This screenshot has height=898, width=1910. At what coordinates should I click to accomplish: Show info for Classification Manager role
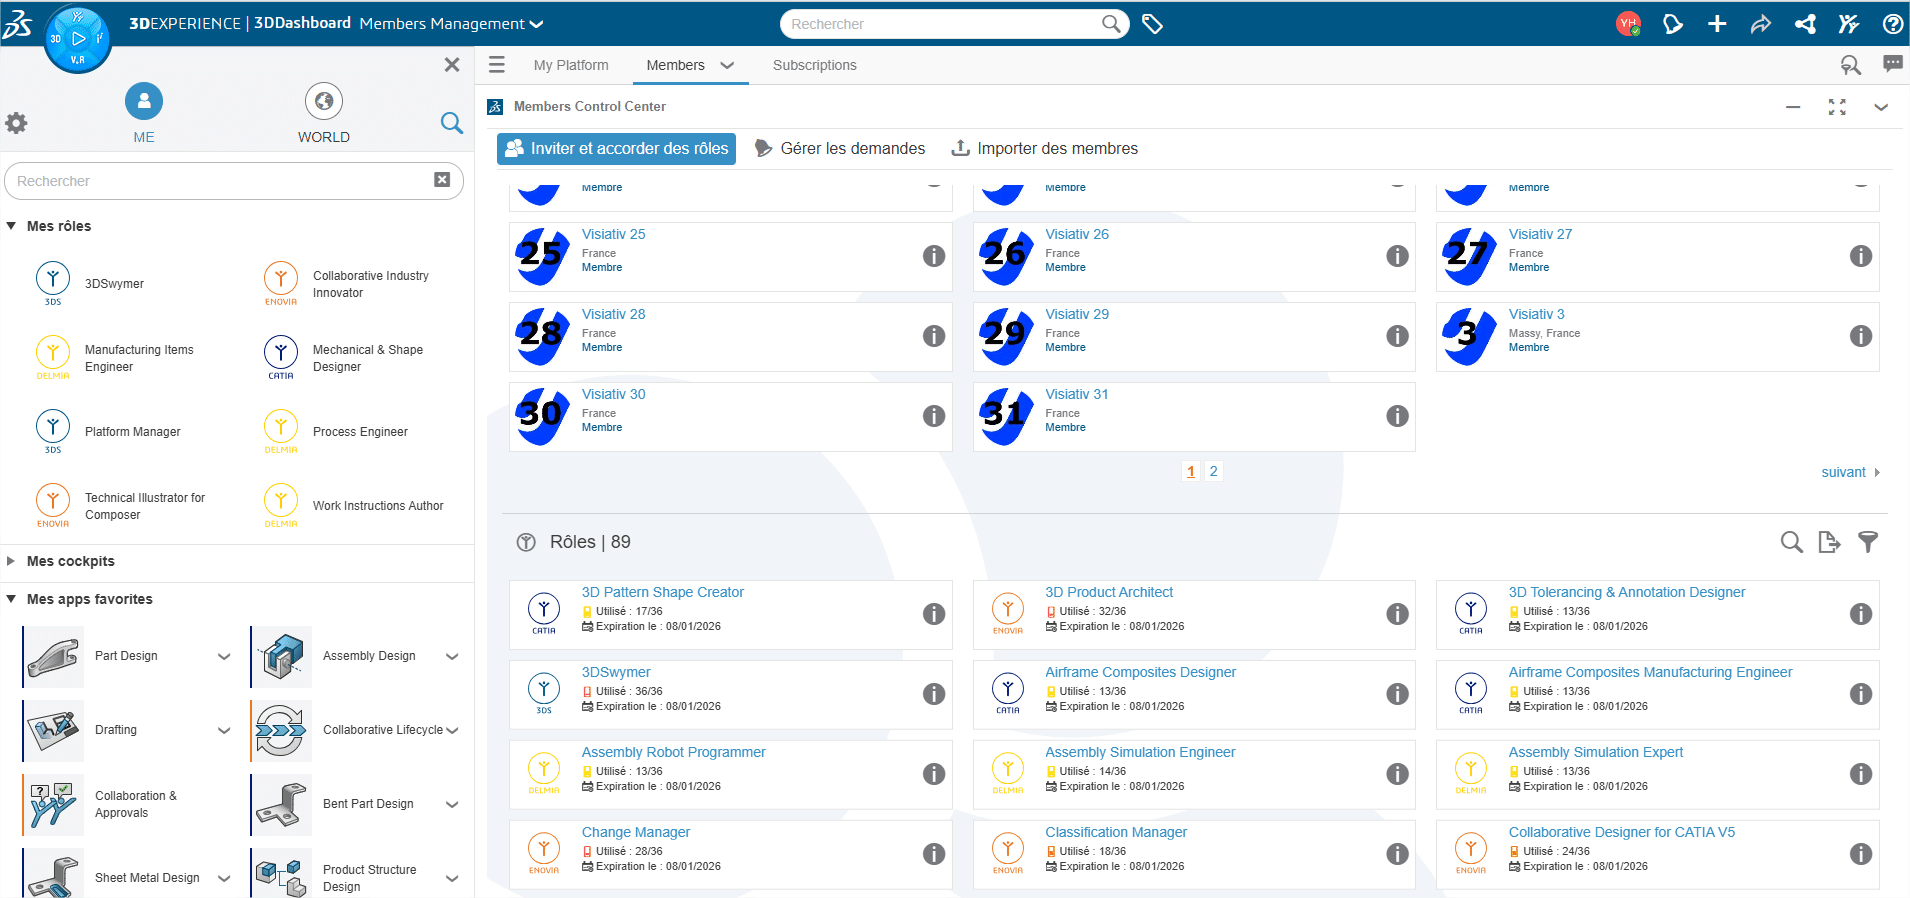pos(1397,854)
